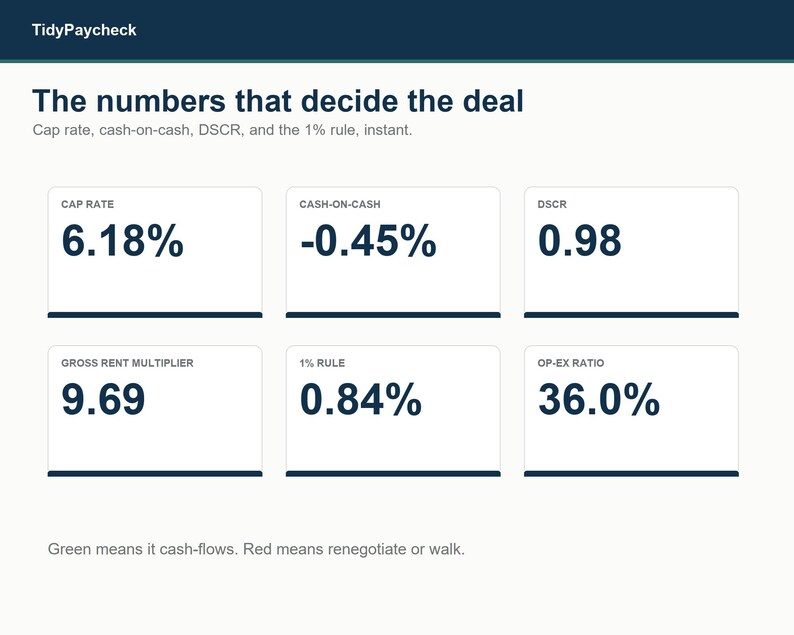Screen dimensions: 794x635
Task: Click the subtitle about cap rate and DSCR
Action: click(222, 130)
